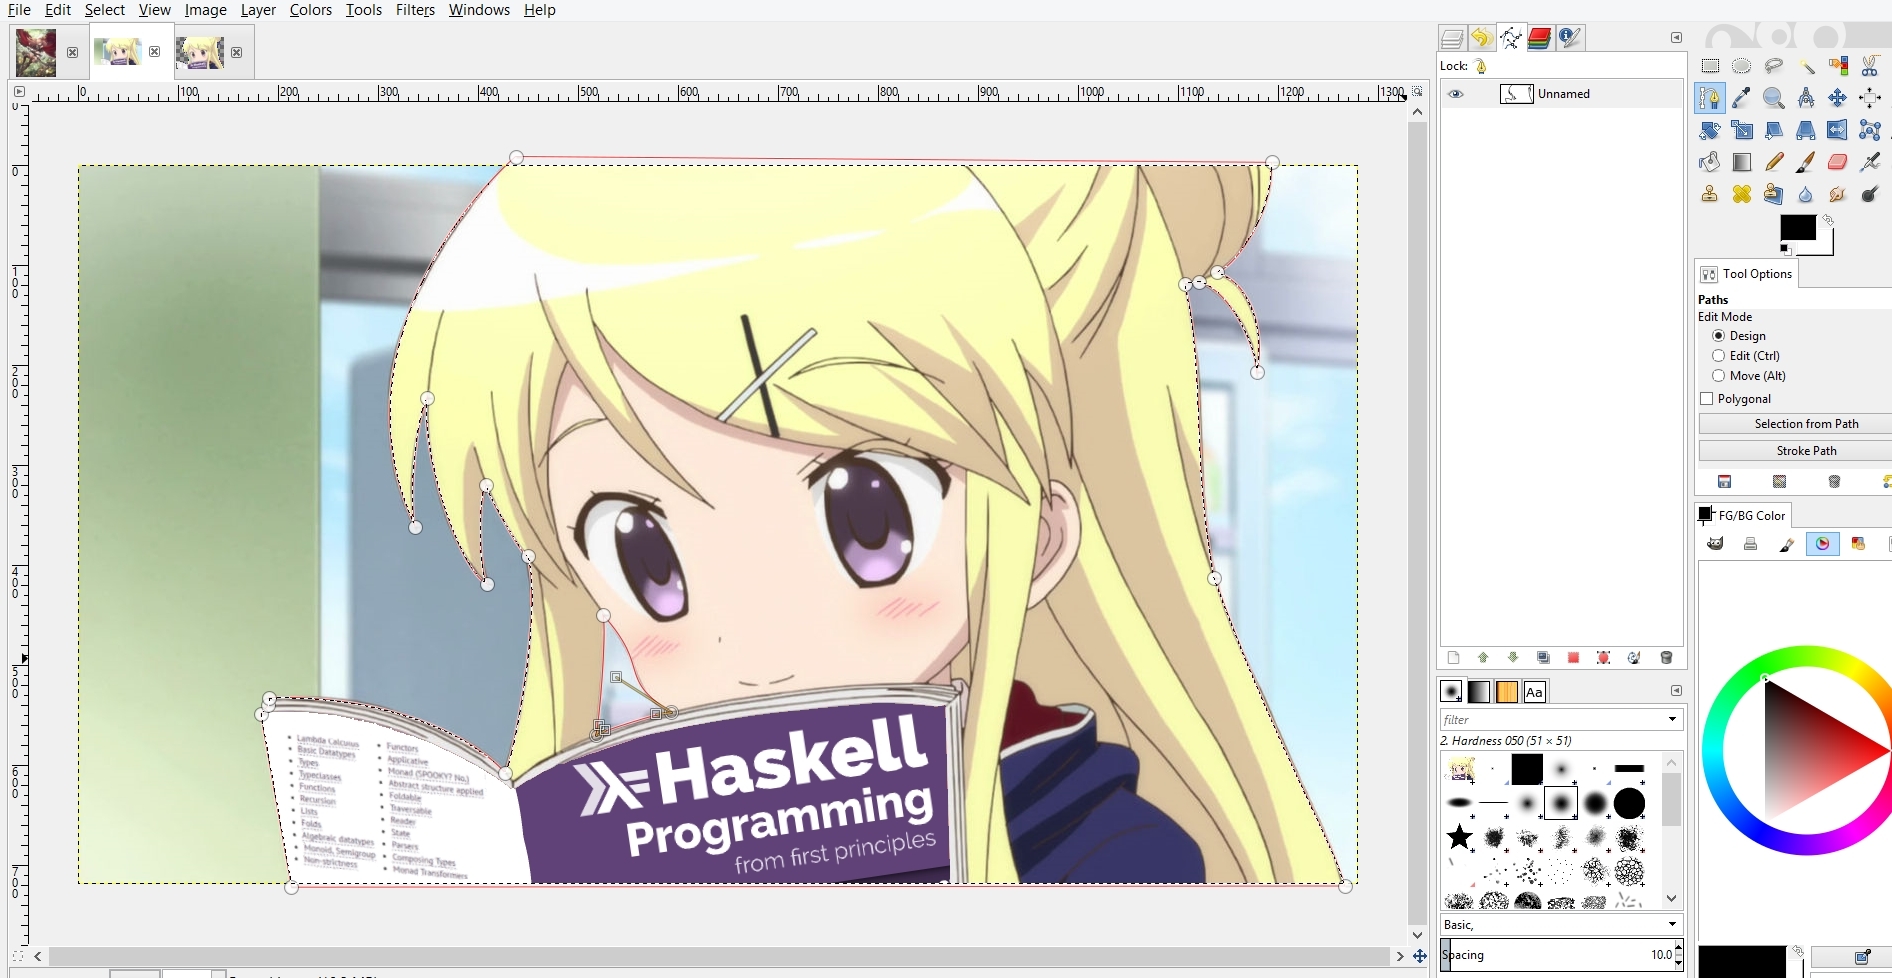The width and height of the screenshot is (1892, 978).
Task: Select the Fuzzy Select (magic wand) tool
Action: (1808, 66)
